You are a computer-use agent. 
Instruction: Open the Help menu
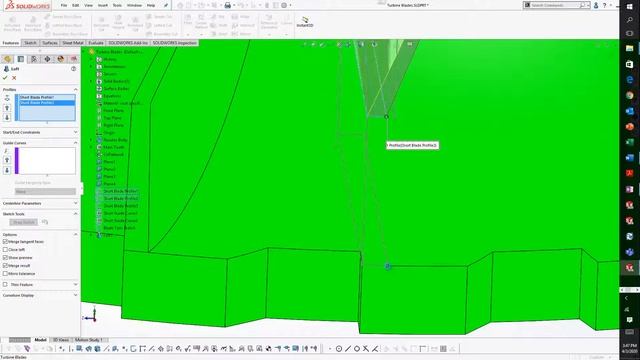[151, 5]
